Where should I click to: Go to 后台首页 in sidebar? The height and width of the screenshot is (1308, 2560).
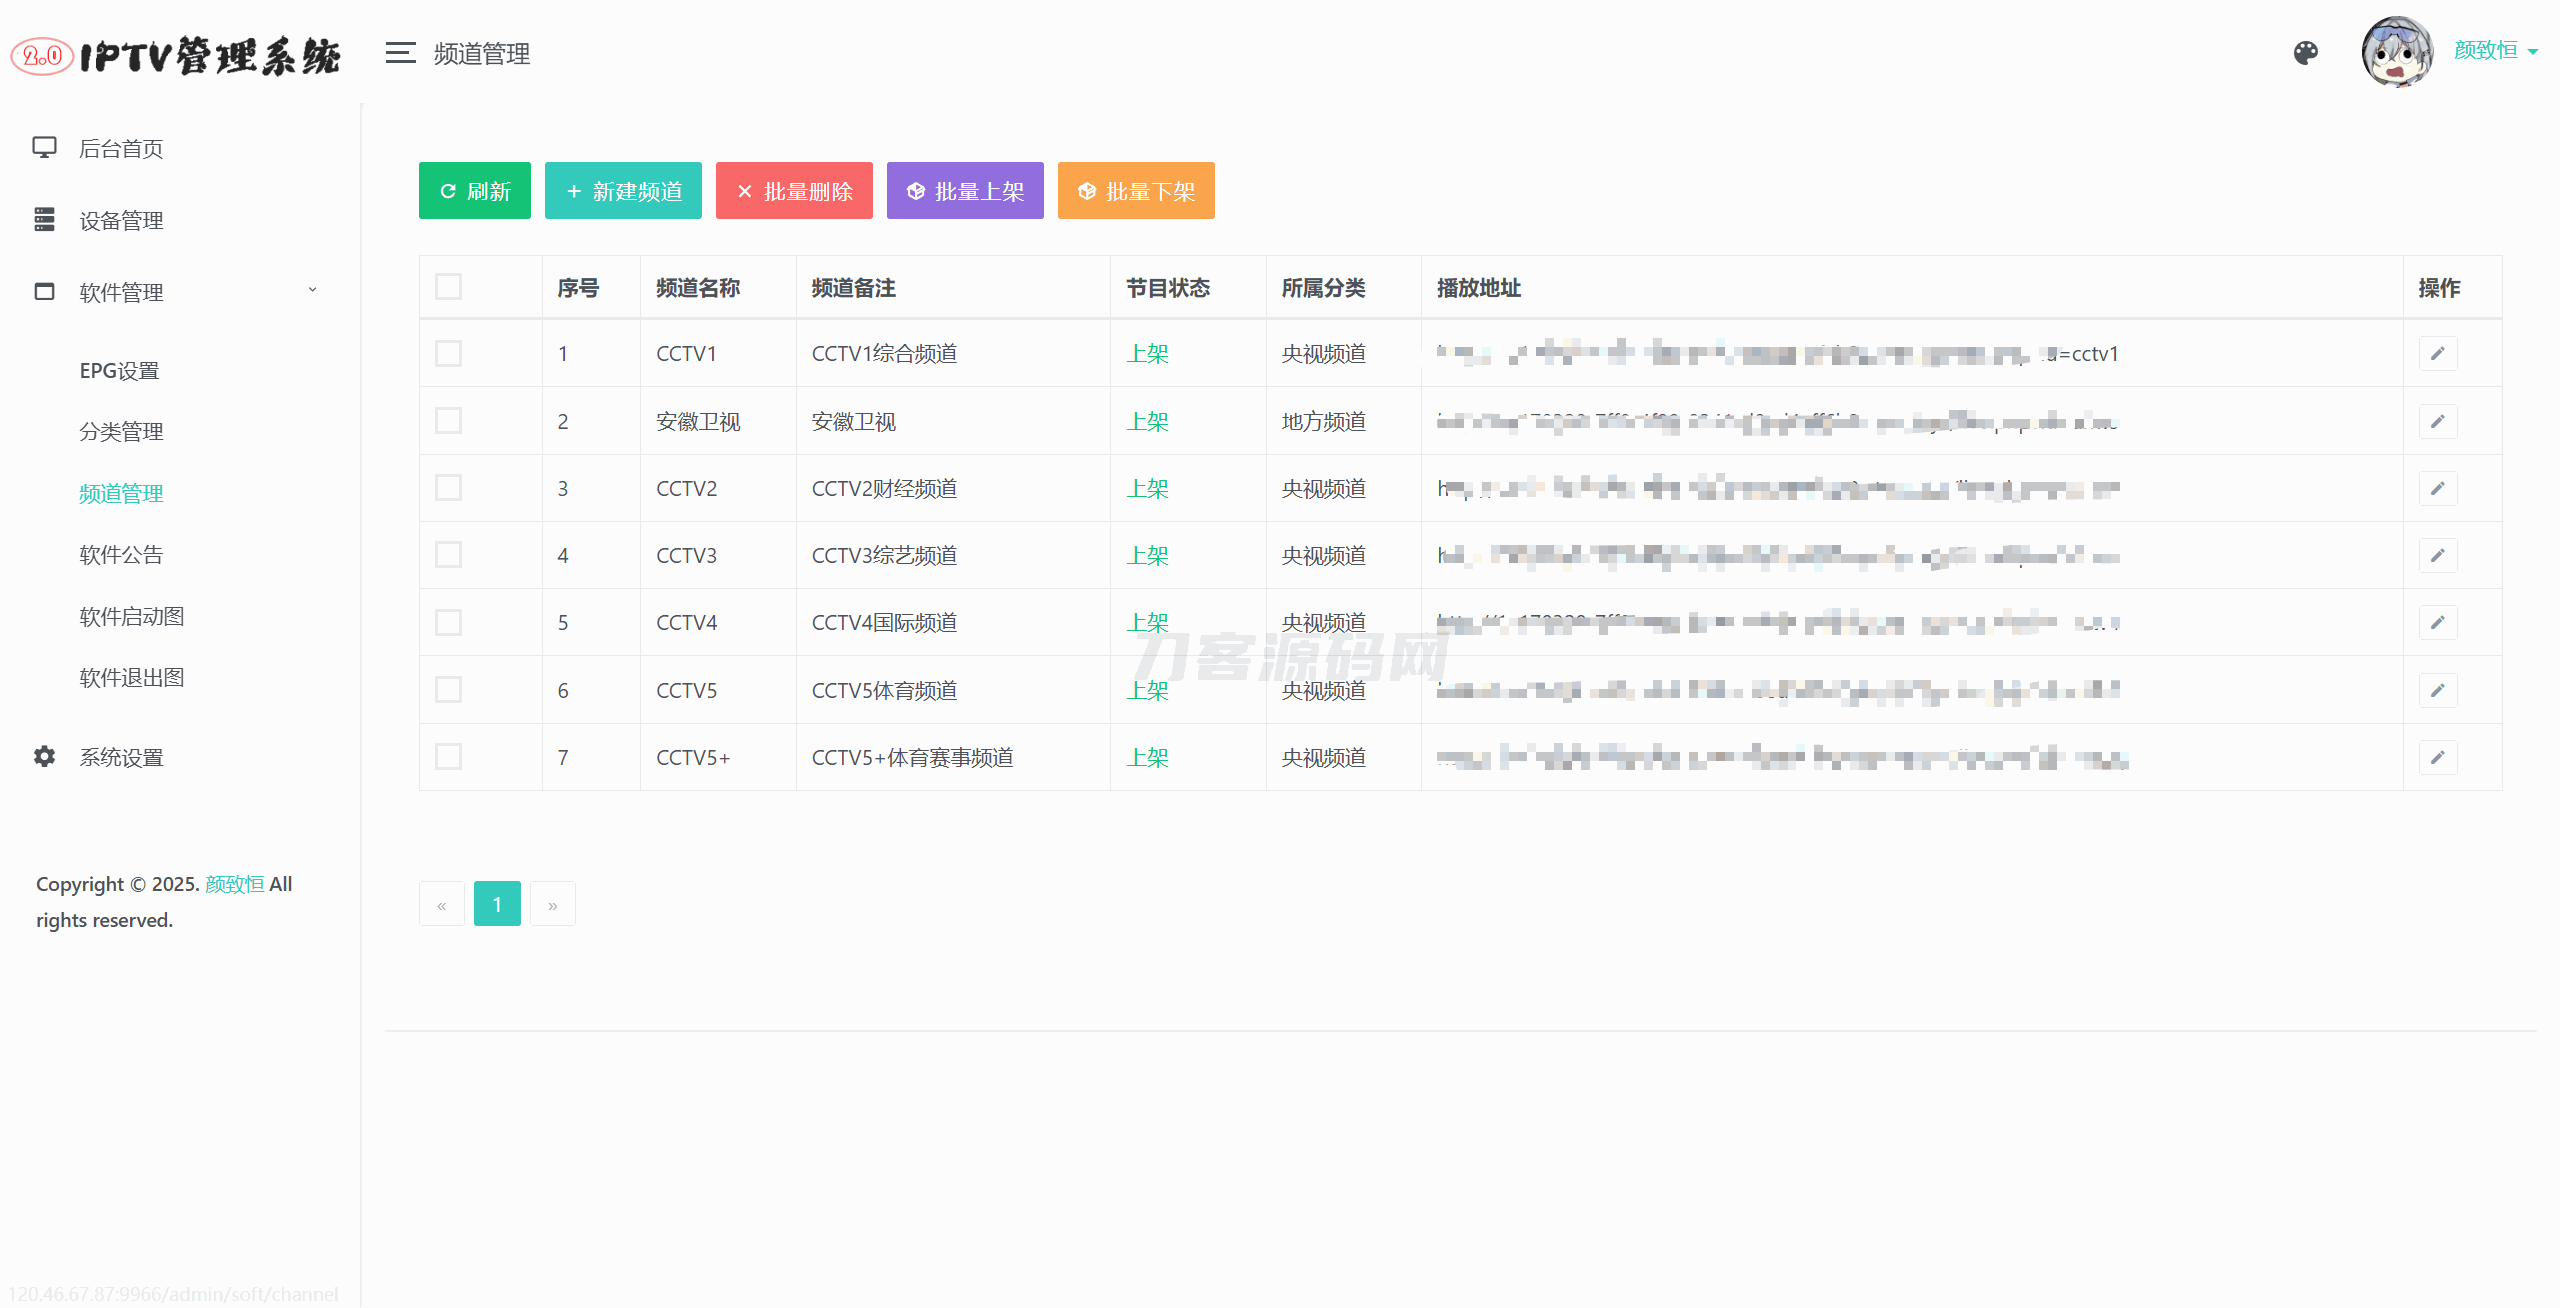[x=120, y=149]
